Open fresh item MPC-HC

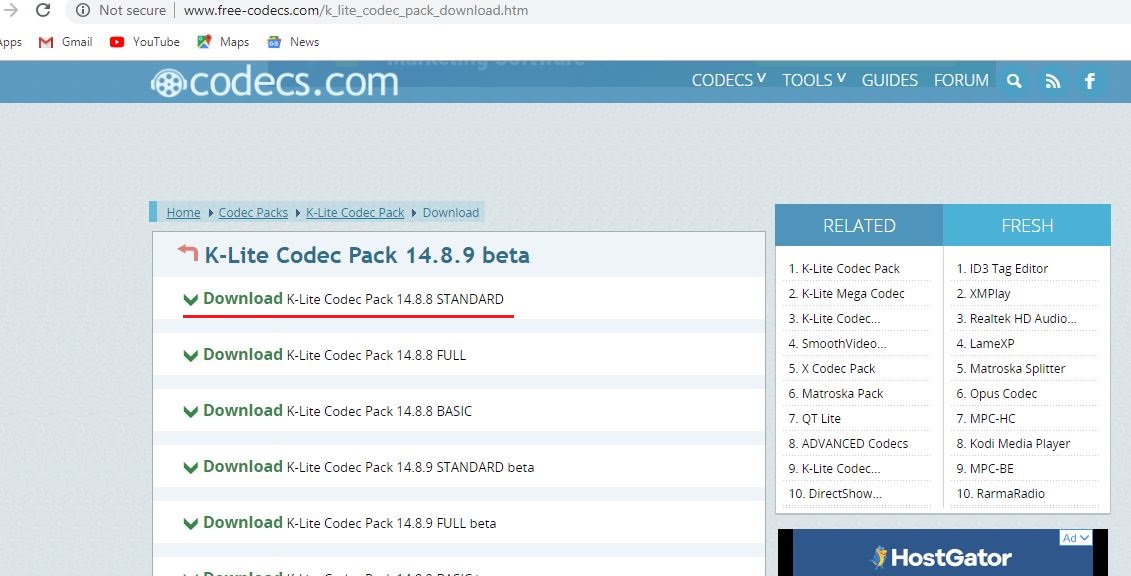986,419
